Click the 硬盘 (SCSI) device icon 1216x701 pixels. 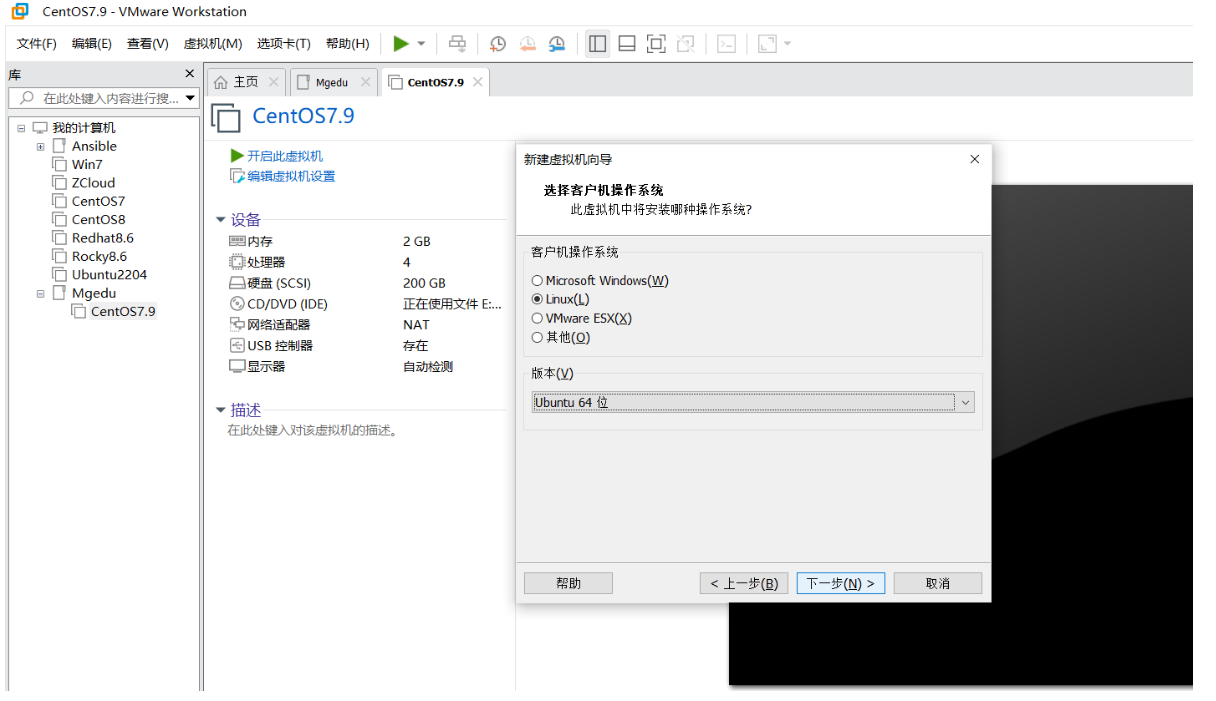[238, 283]
